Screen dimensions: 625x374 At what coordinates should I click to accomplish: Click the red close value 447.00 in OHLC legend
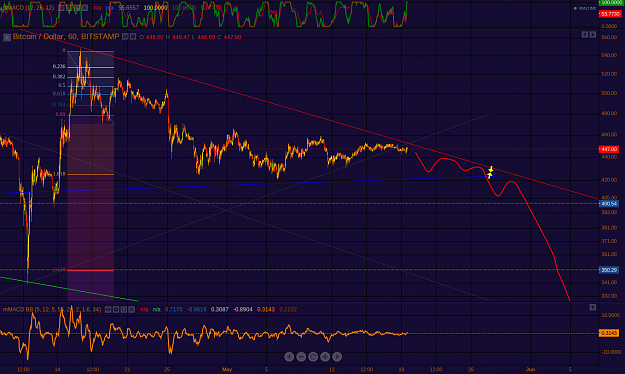232,37
